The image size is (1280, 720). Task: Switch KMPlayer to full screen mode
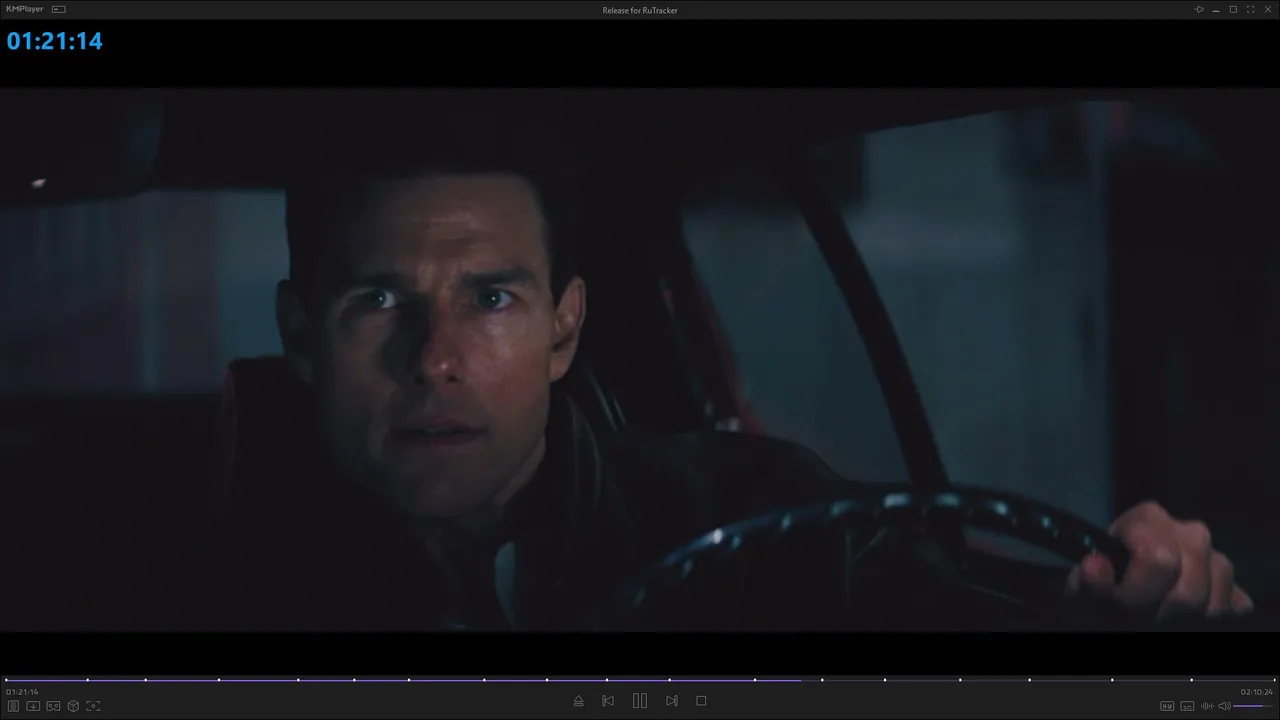(1250, 10)
